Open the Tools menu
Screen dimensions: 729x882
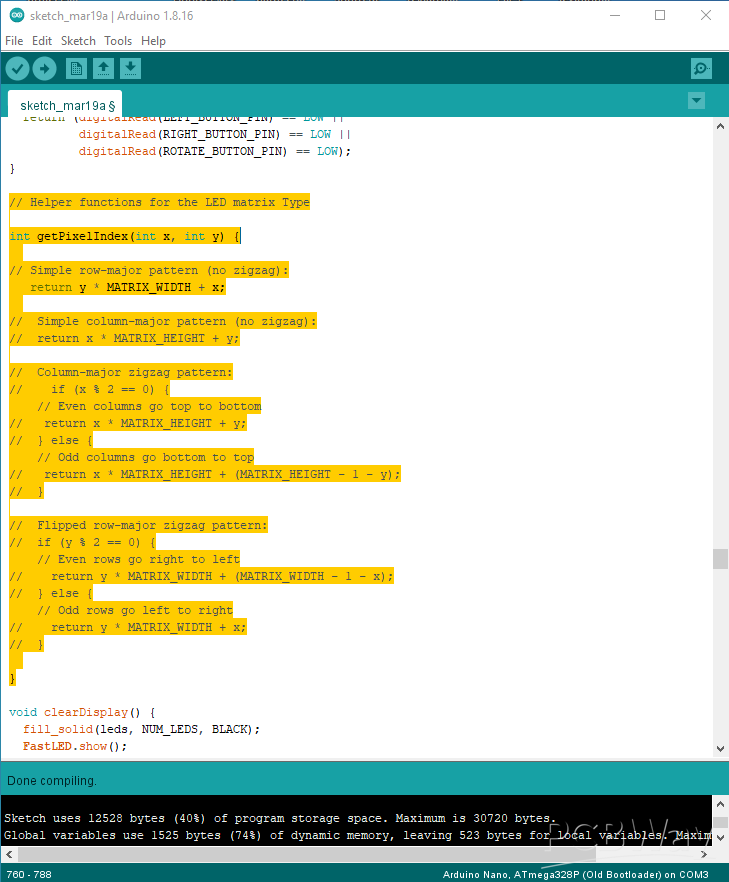[118, 41]
